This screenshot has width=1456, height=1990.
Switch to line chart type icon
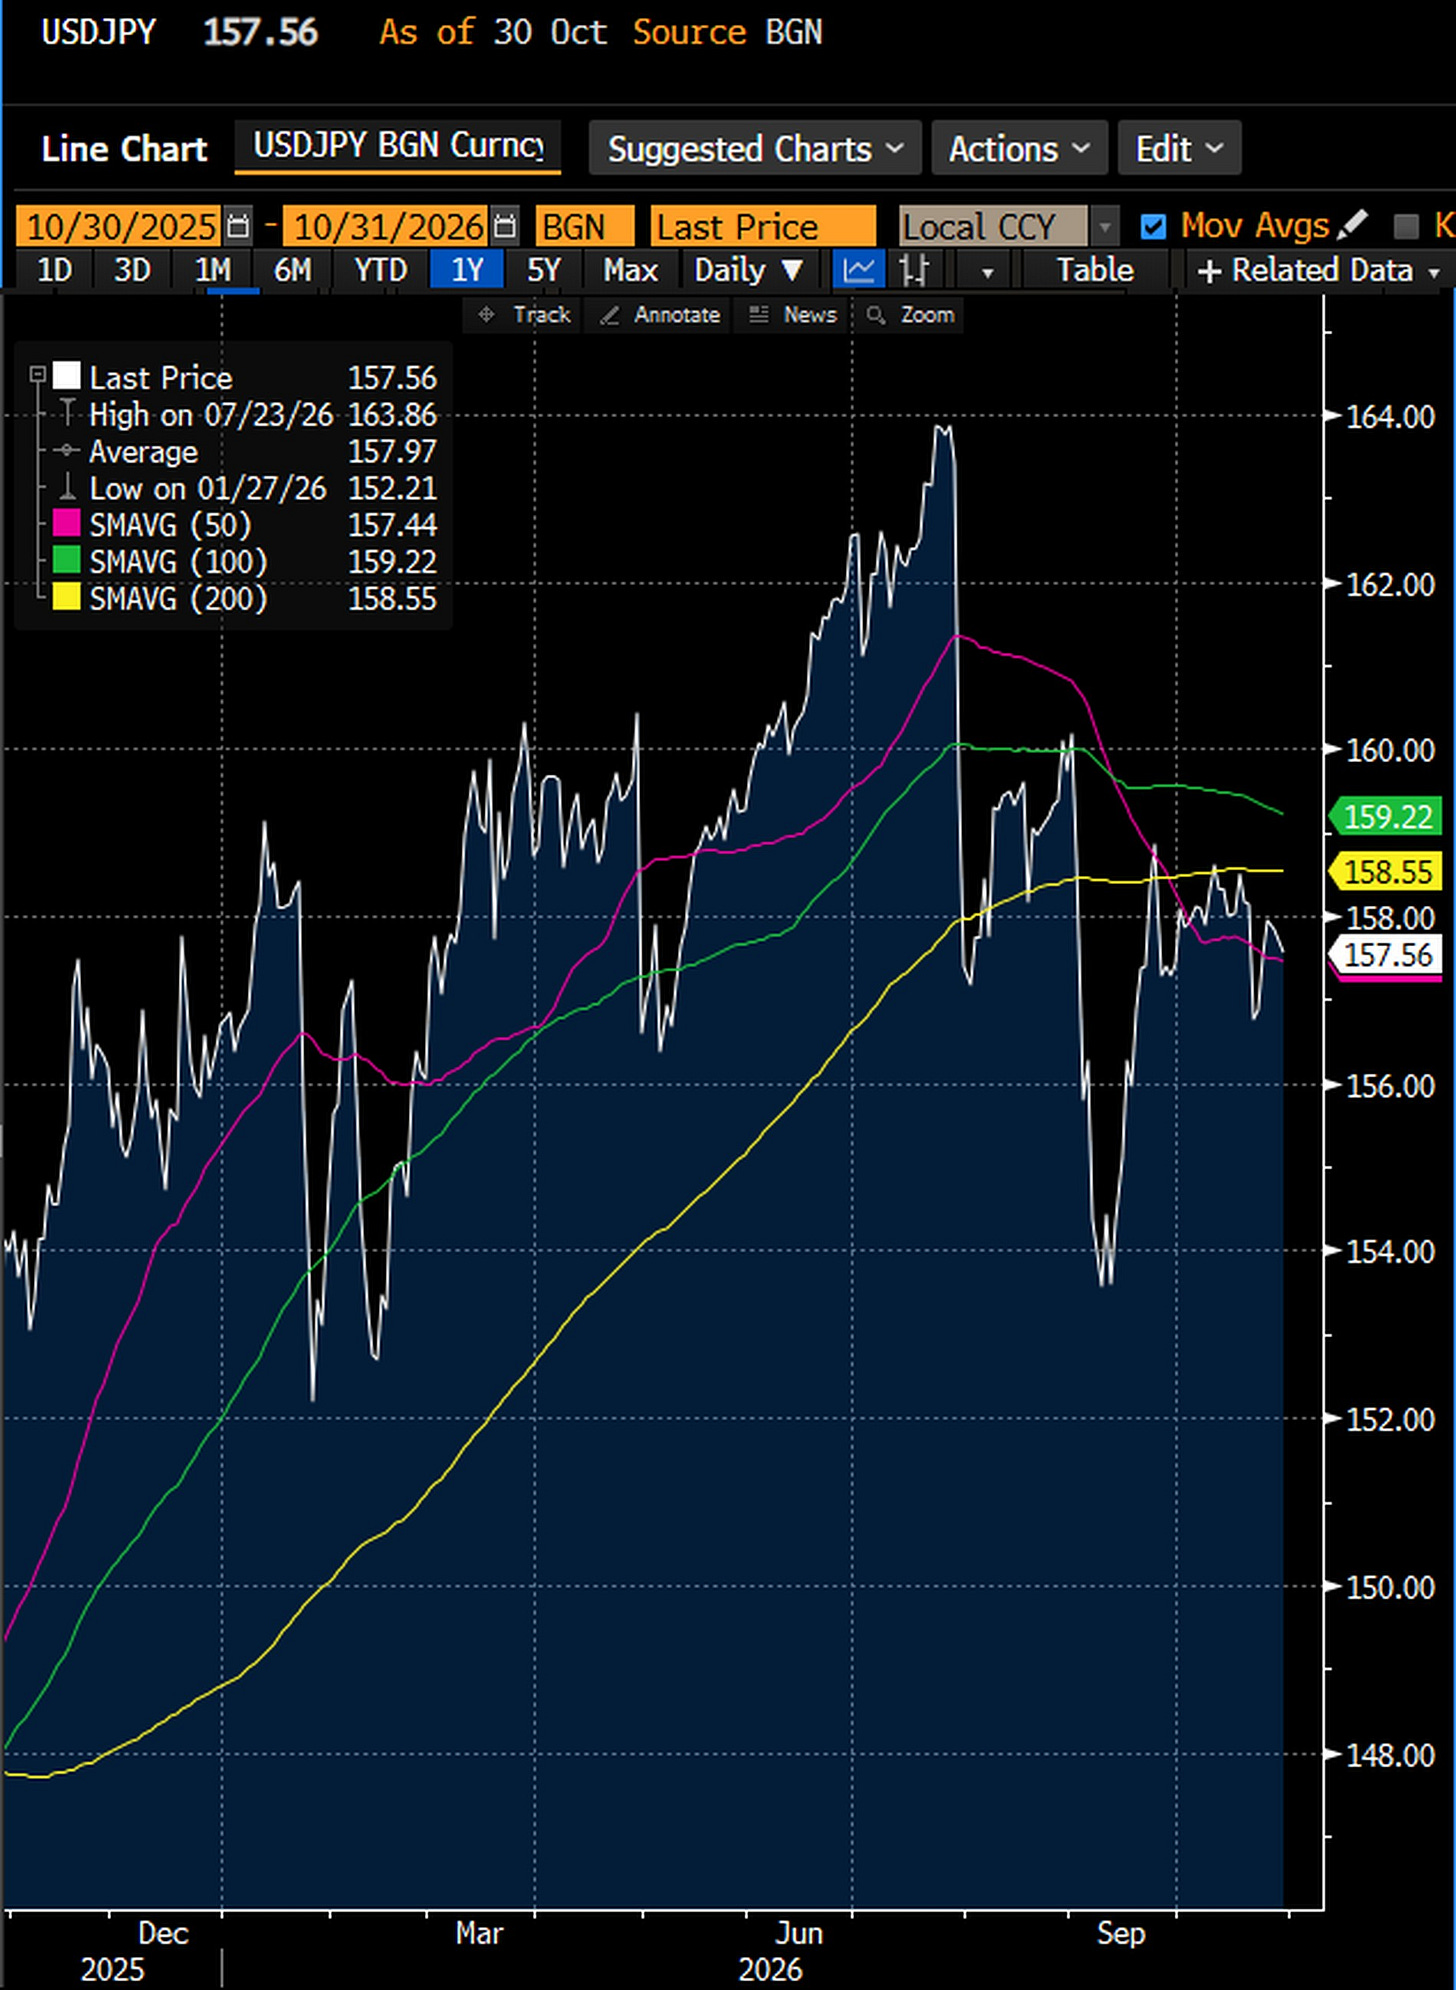(x=858, y=271)
